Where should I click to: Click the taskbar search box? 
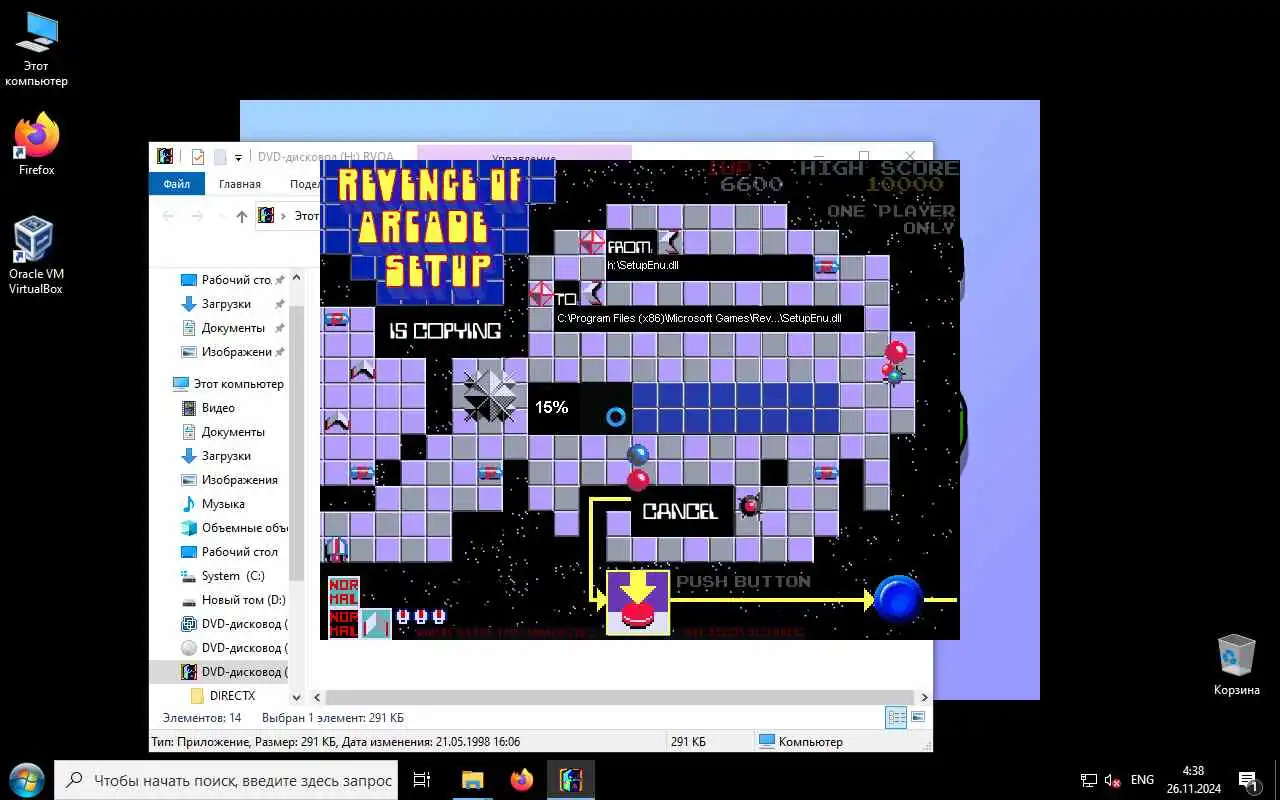(x=225, y=780)
